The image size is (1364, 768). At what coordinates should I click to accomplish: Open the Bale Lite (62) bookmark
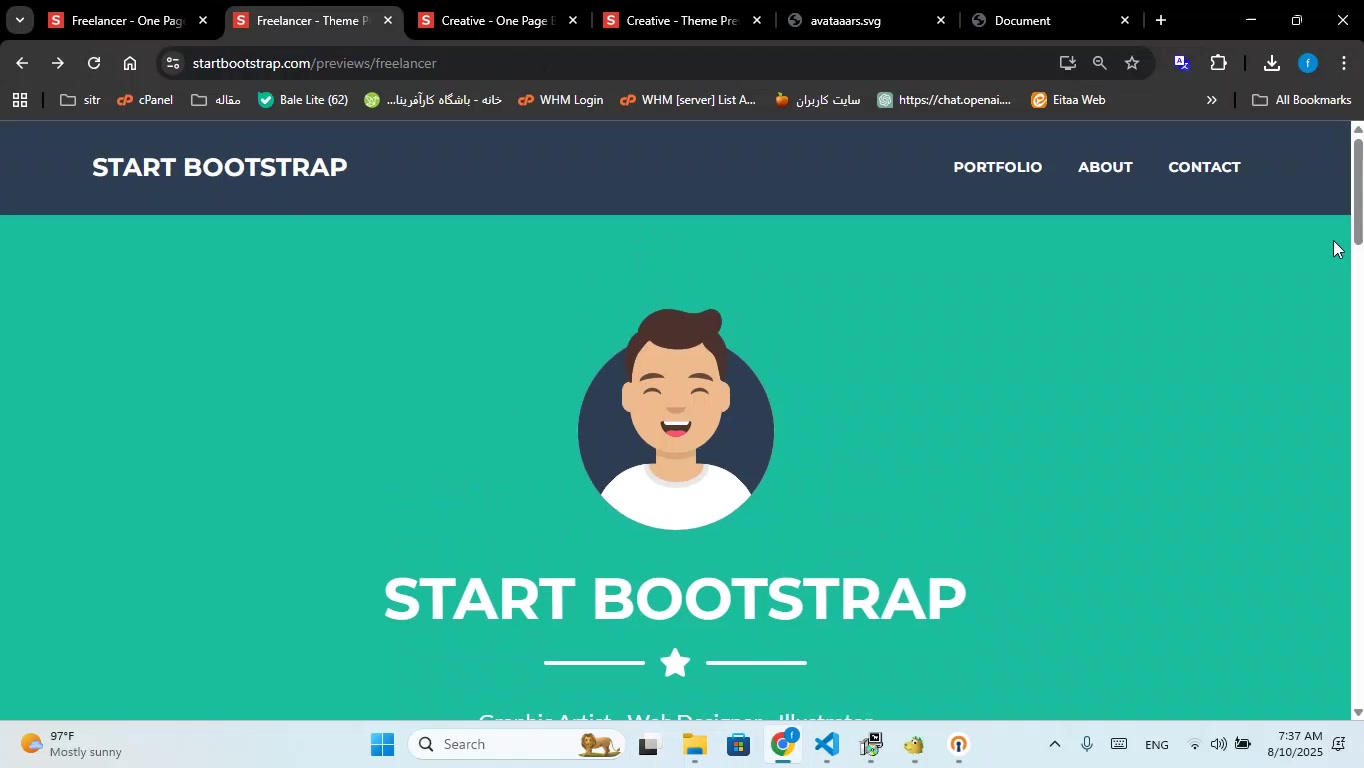tap(303, 100)
